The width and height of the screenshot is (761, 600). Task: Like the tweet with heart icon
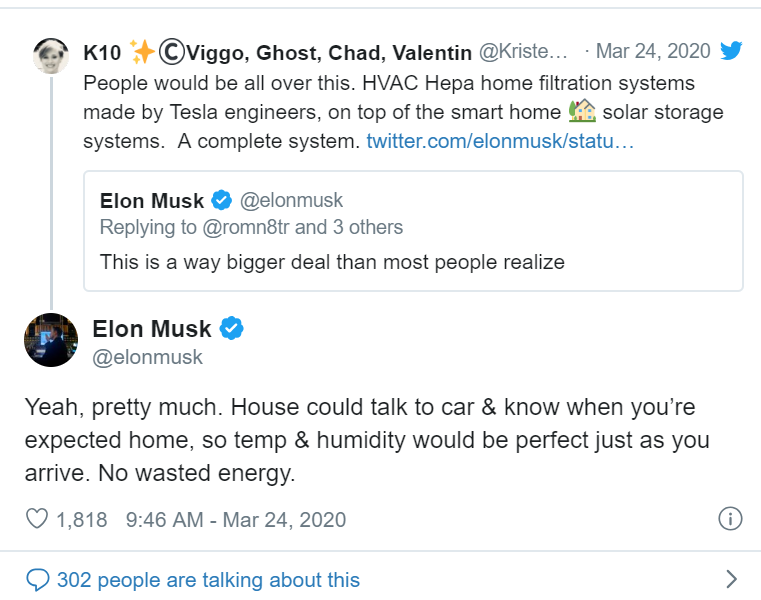37,519
